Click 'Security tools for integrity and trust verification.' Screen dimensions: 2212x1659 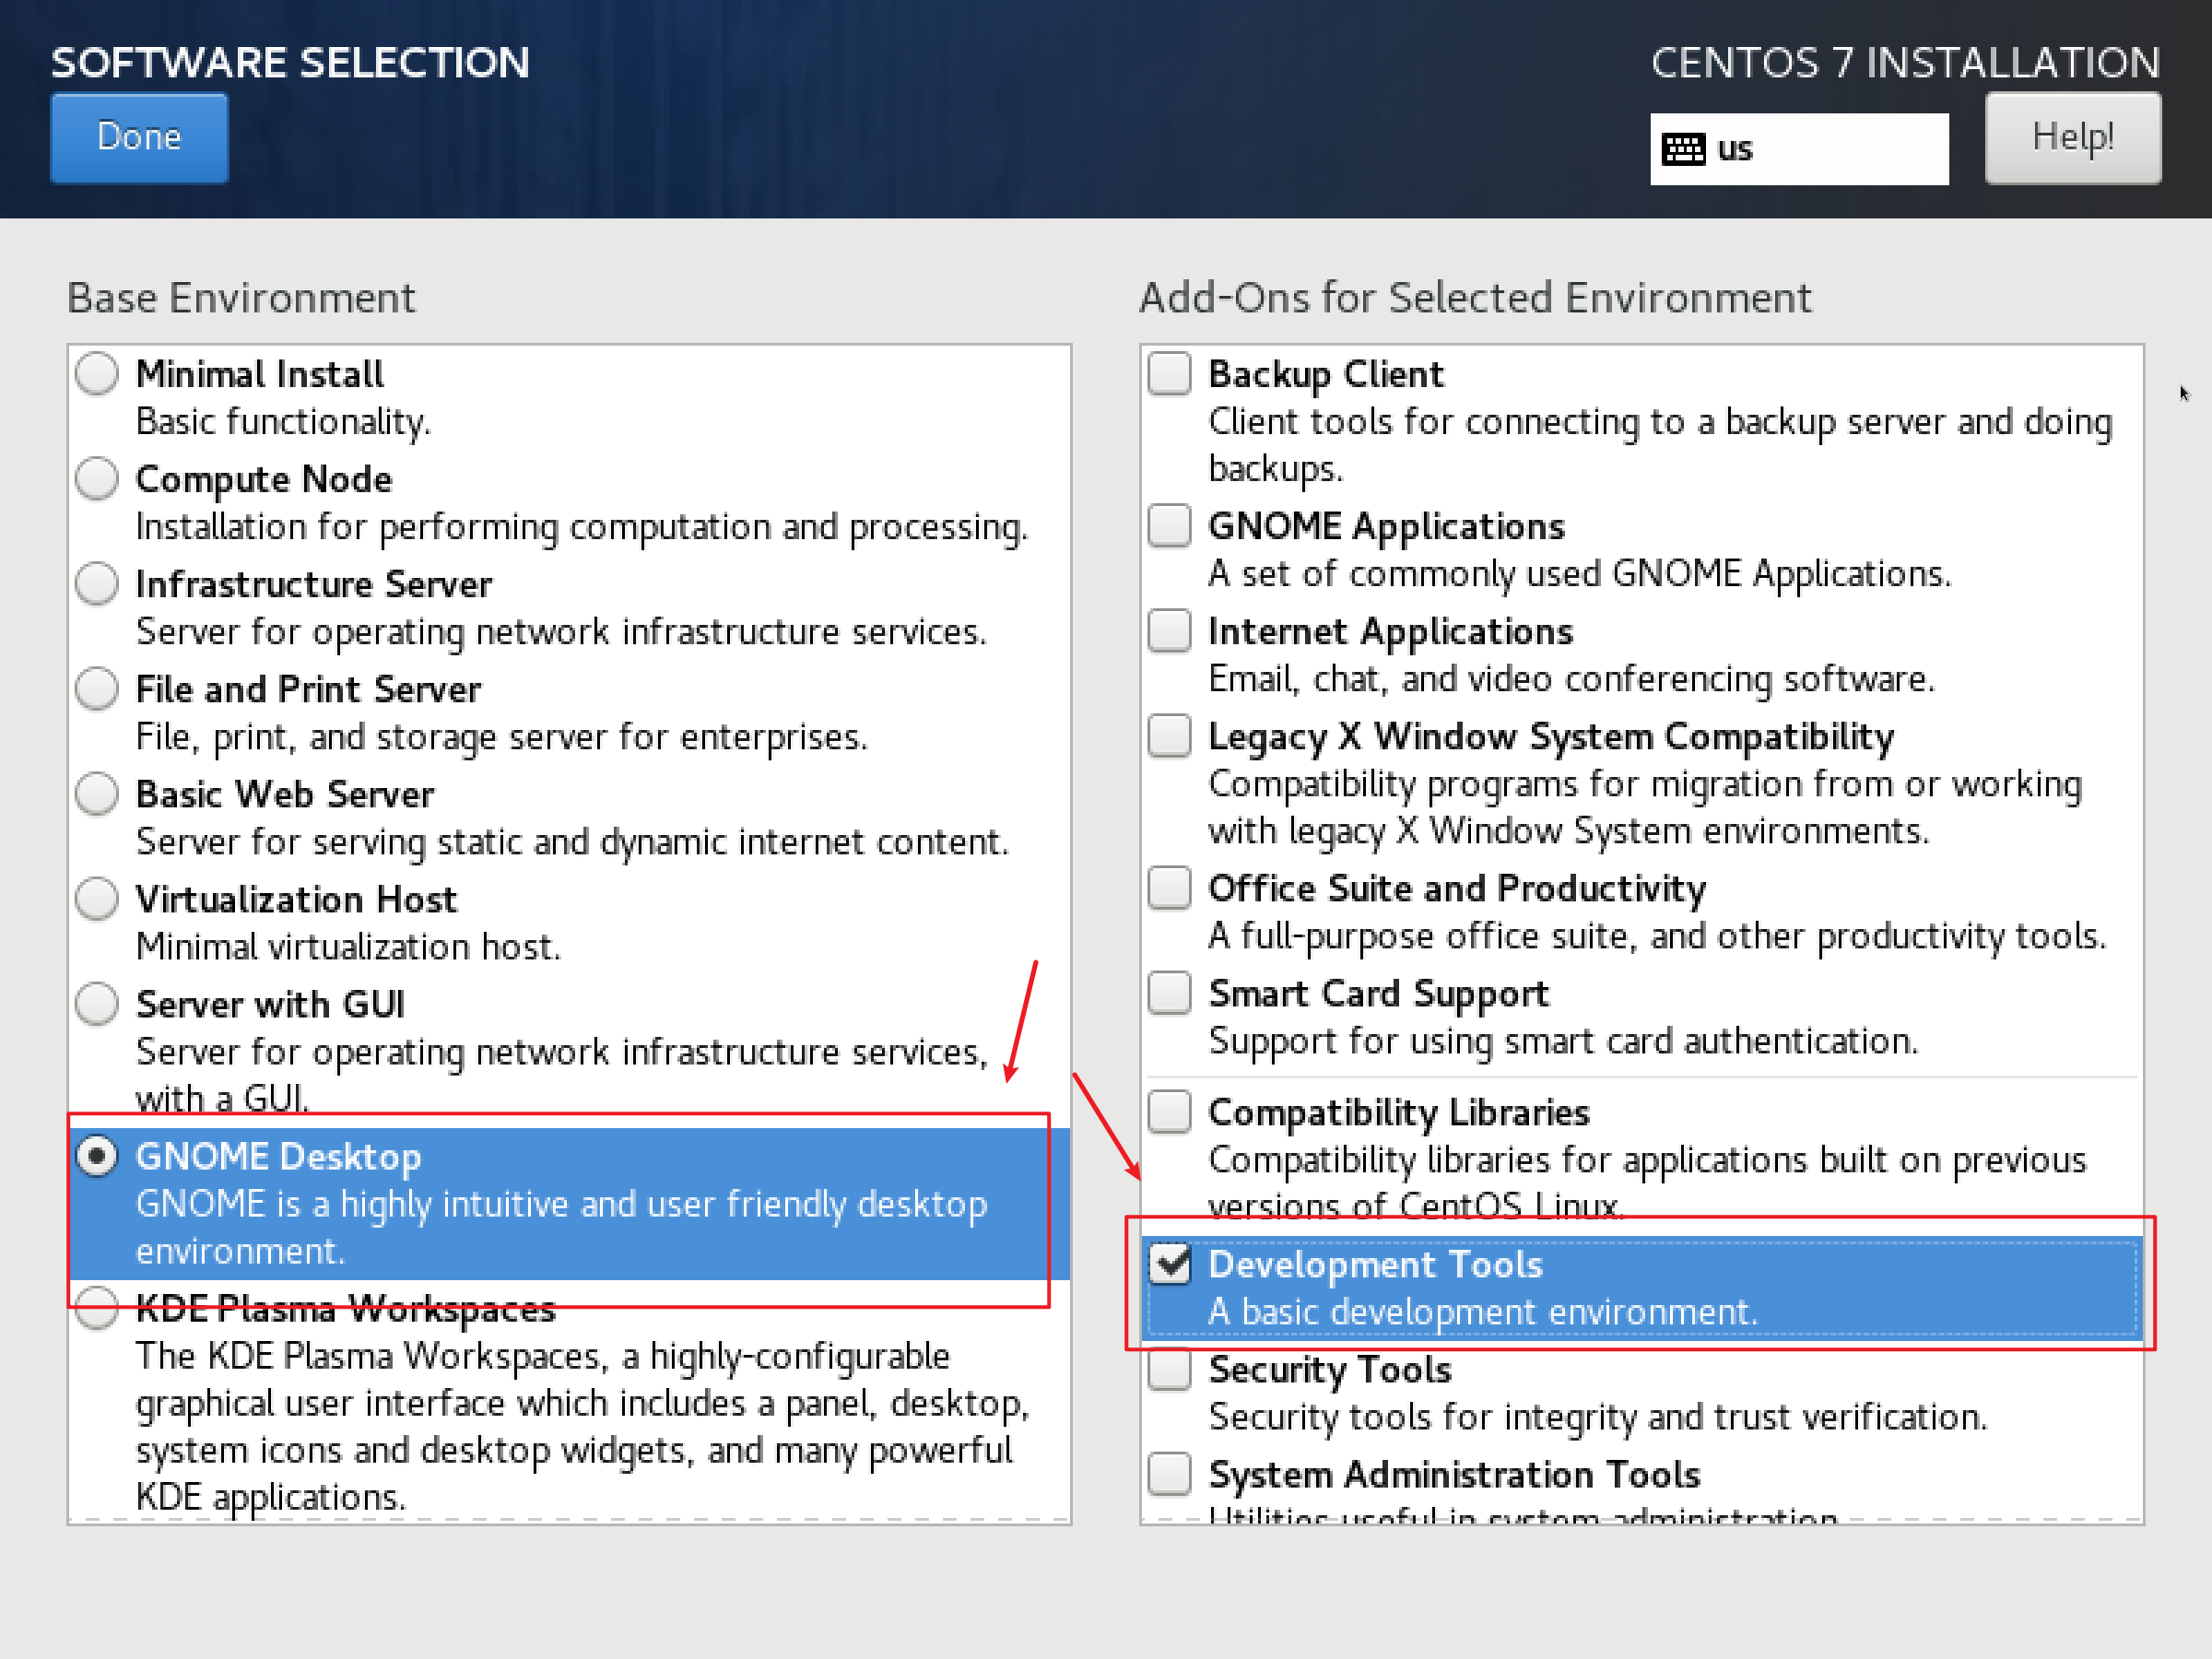1598,1418
